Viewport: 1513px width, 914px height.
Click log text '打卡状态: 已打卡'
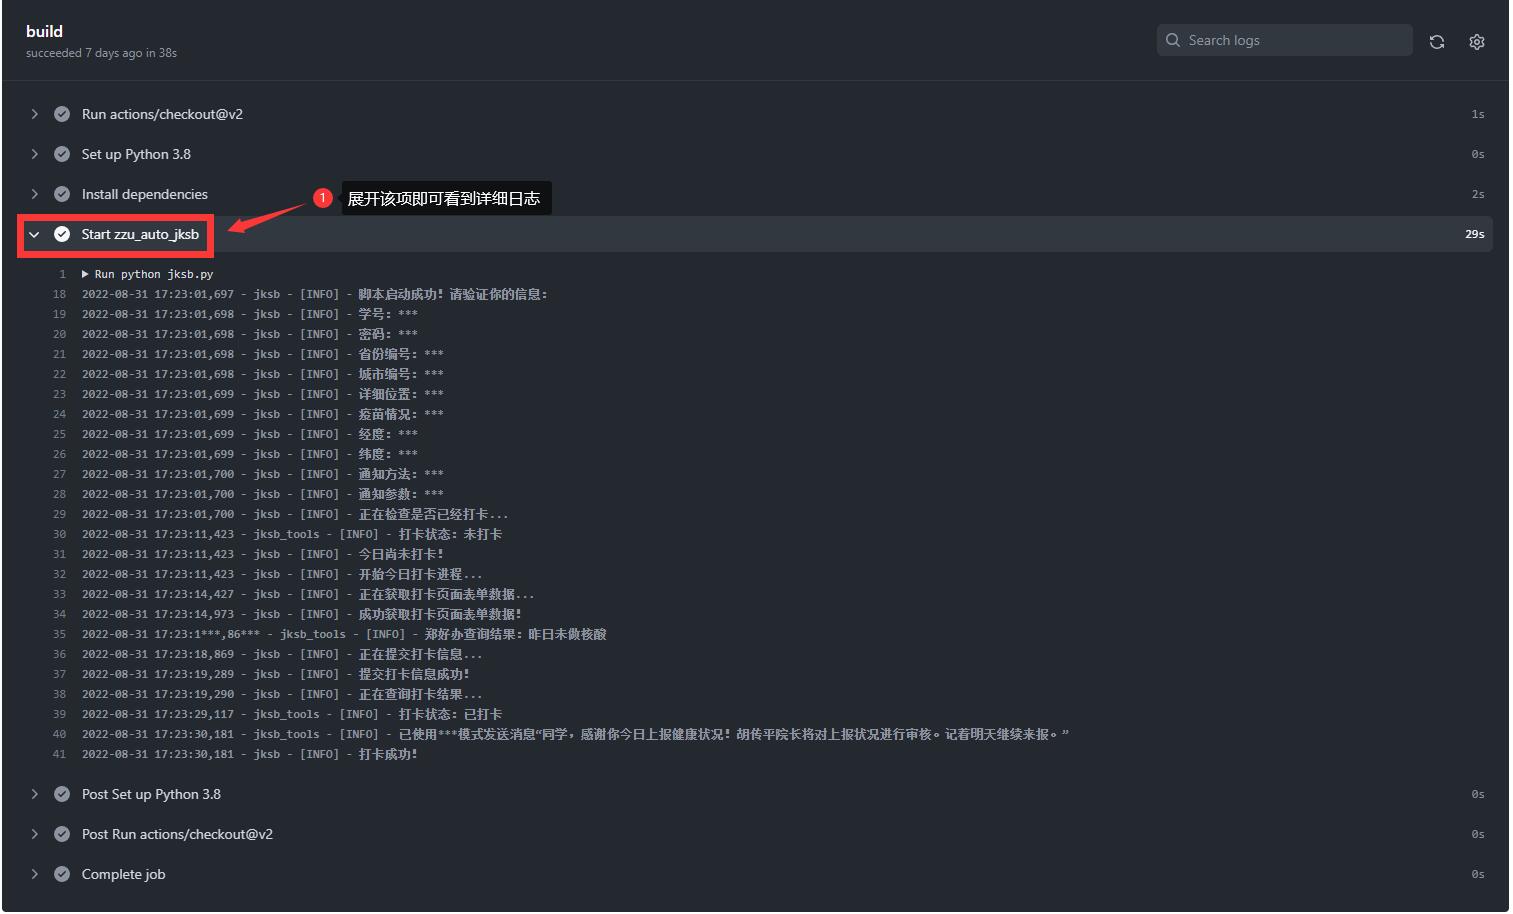(x=450, y=714)
